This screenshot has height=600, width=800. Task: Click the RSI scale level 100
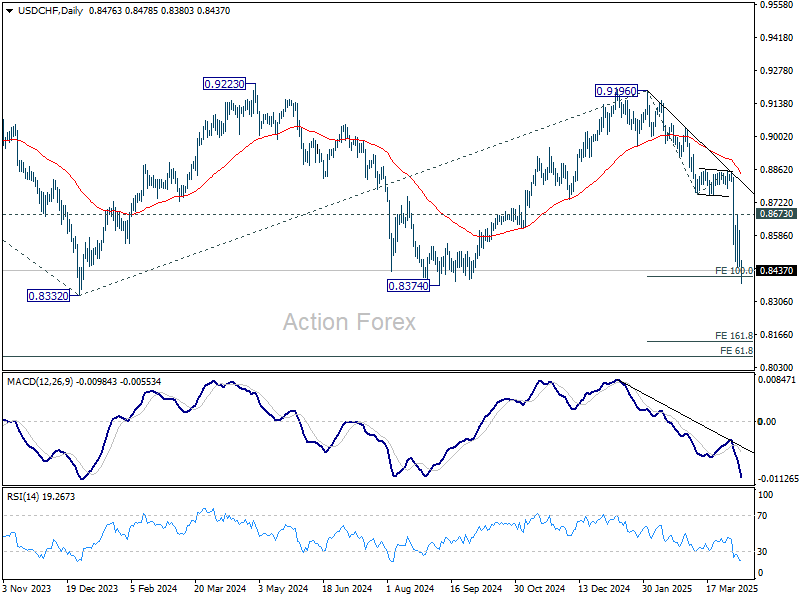tap(766, 494)
